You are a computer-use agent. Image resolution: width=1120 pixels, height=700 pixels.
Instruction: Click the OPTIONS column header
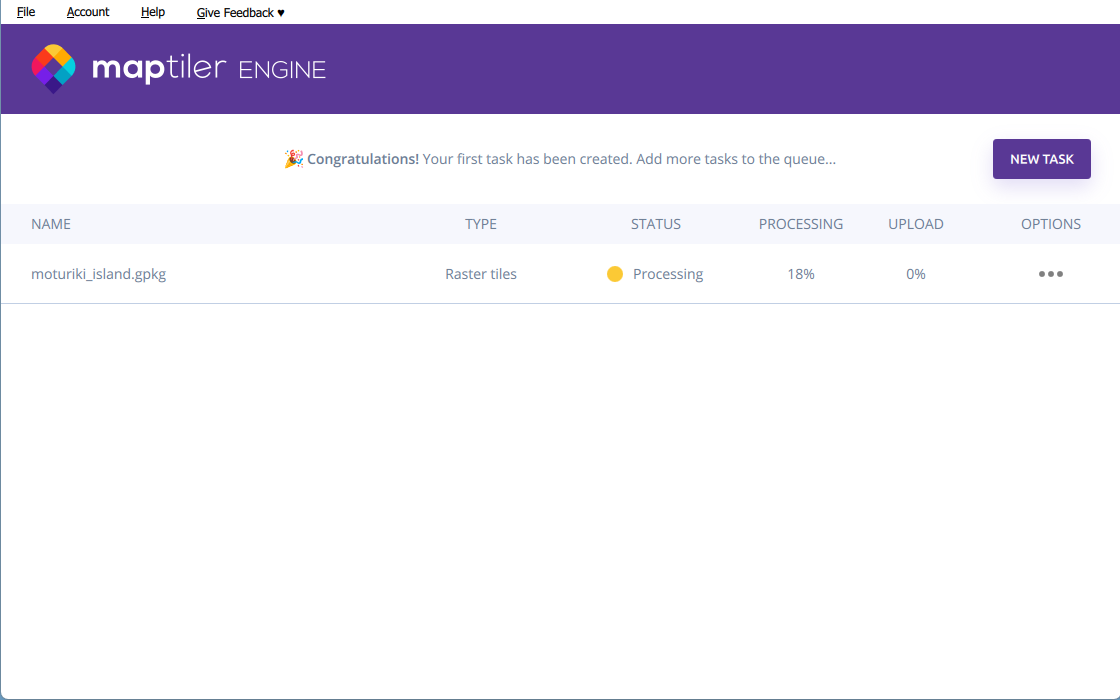[1051, 224]
